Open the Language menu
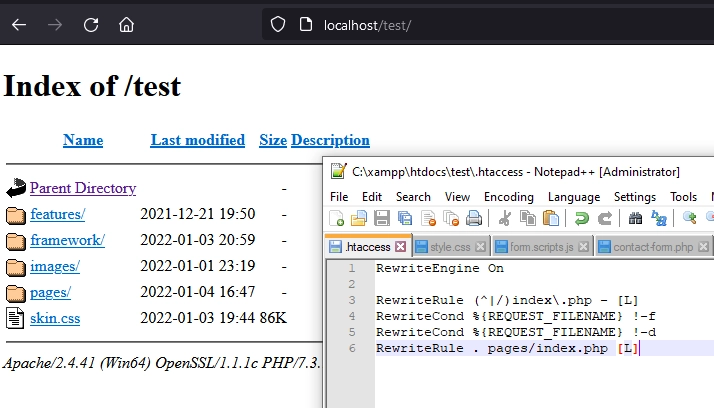This screenshot has height=408, width=714. coord(574,197)
